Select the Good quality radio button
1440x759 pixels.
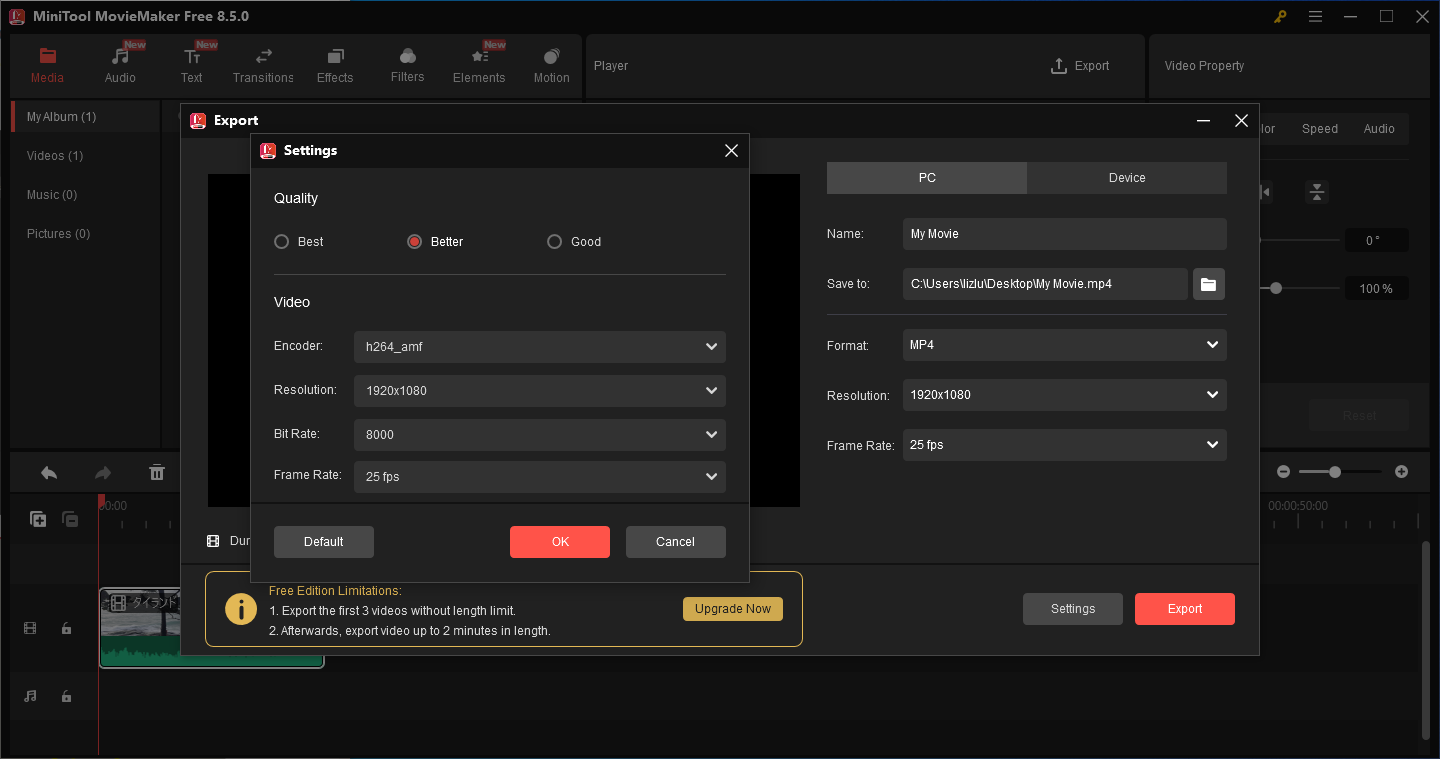(554, 241)
